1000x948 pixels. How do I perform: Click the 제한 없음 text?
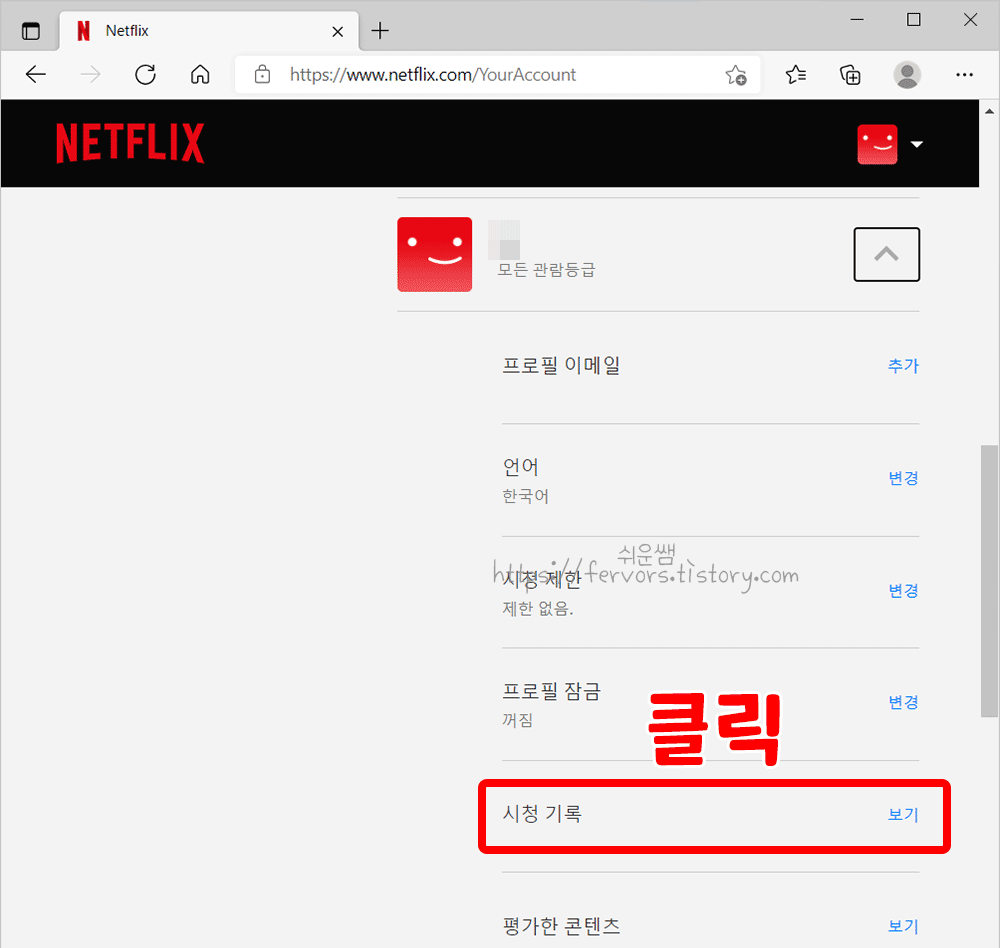coord(538,609)
